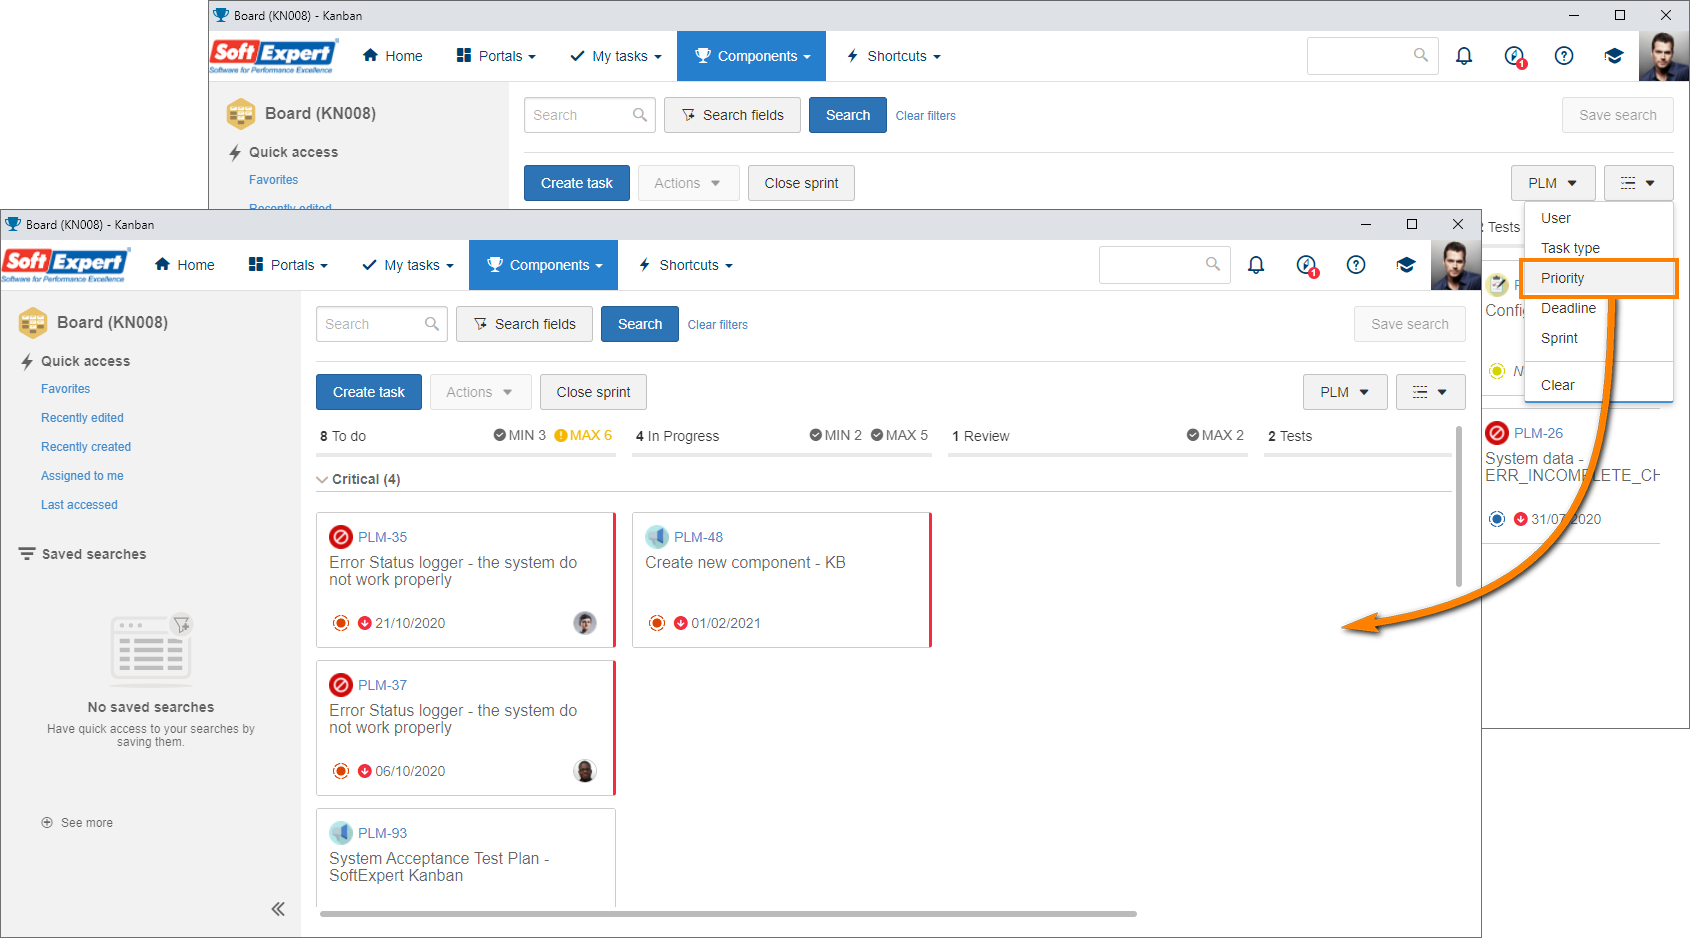Click the help icon in back window
Viewport: 1706px width, 938px height.
click(x=1564, y=56)
